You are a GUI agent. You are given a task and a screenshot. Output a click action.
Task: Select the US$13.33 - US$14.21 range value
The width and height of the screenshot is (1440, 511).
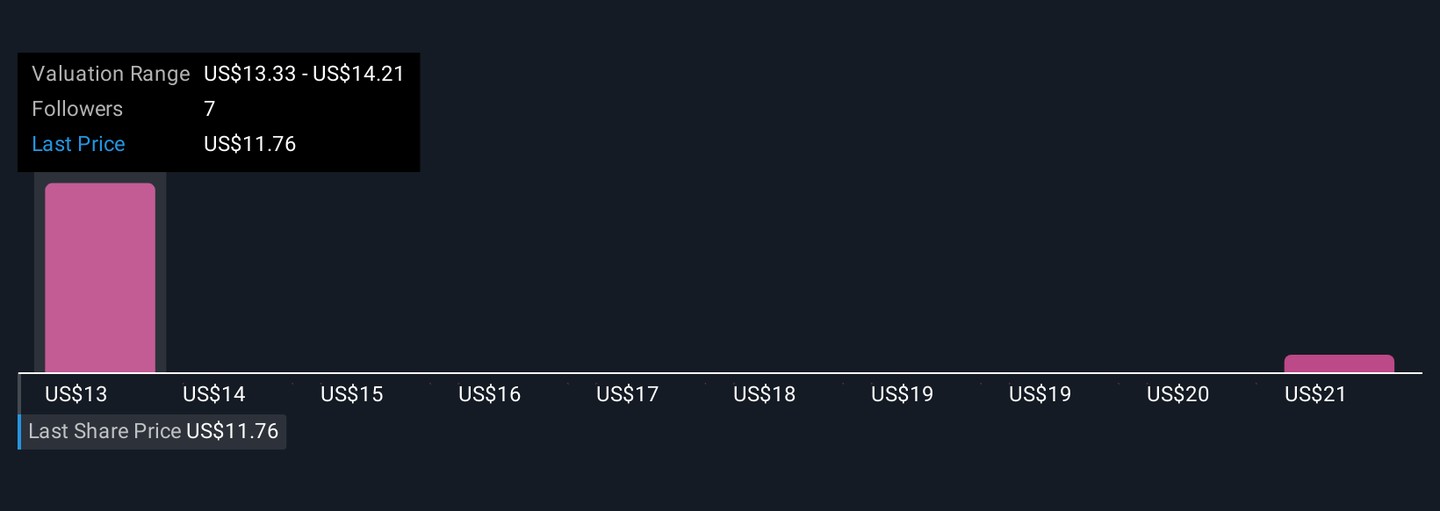click(x=304, y=74)
